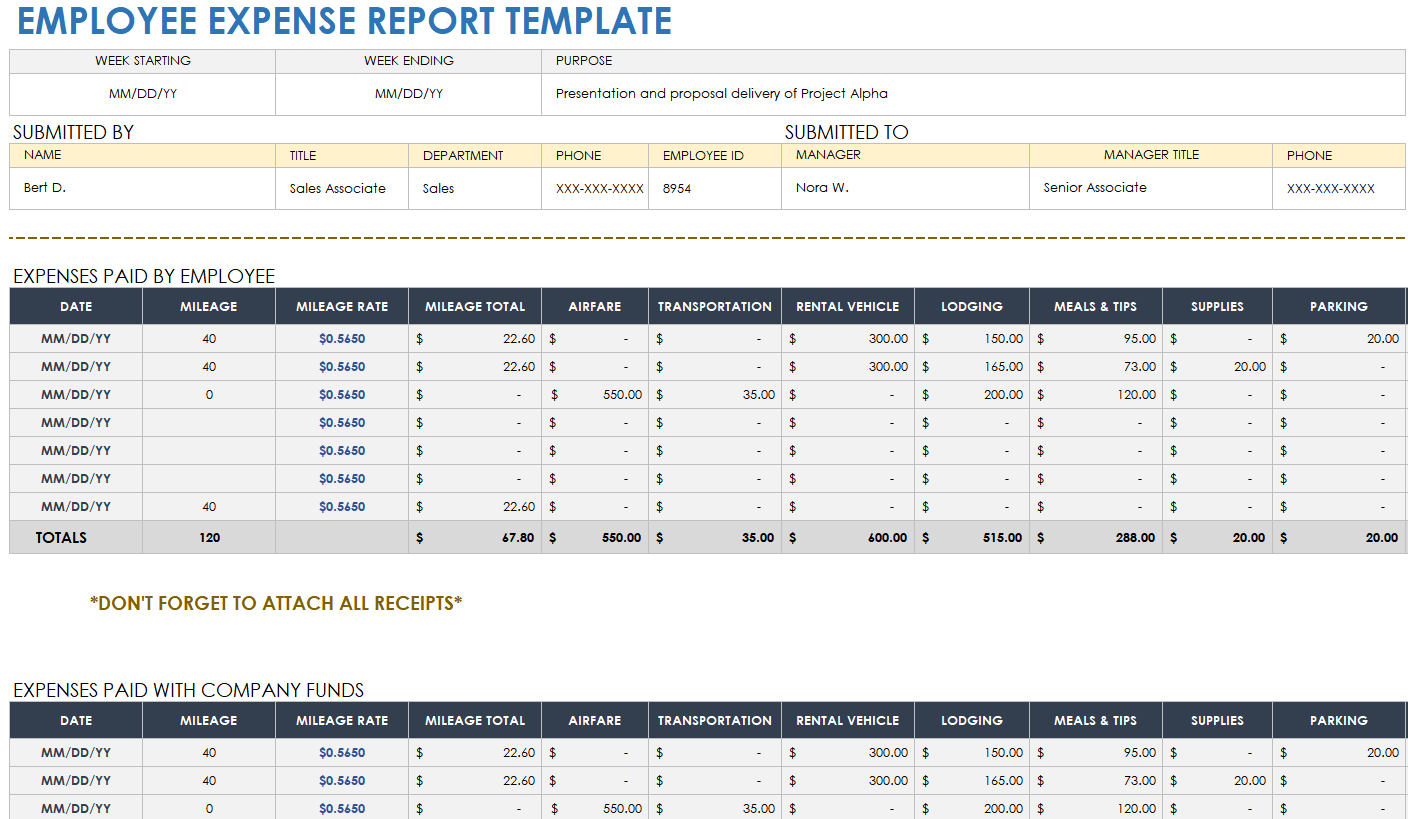Select the 600.00 rental vehicle total

point(887,538)
